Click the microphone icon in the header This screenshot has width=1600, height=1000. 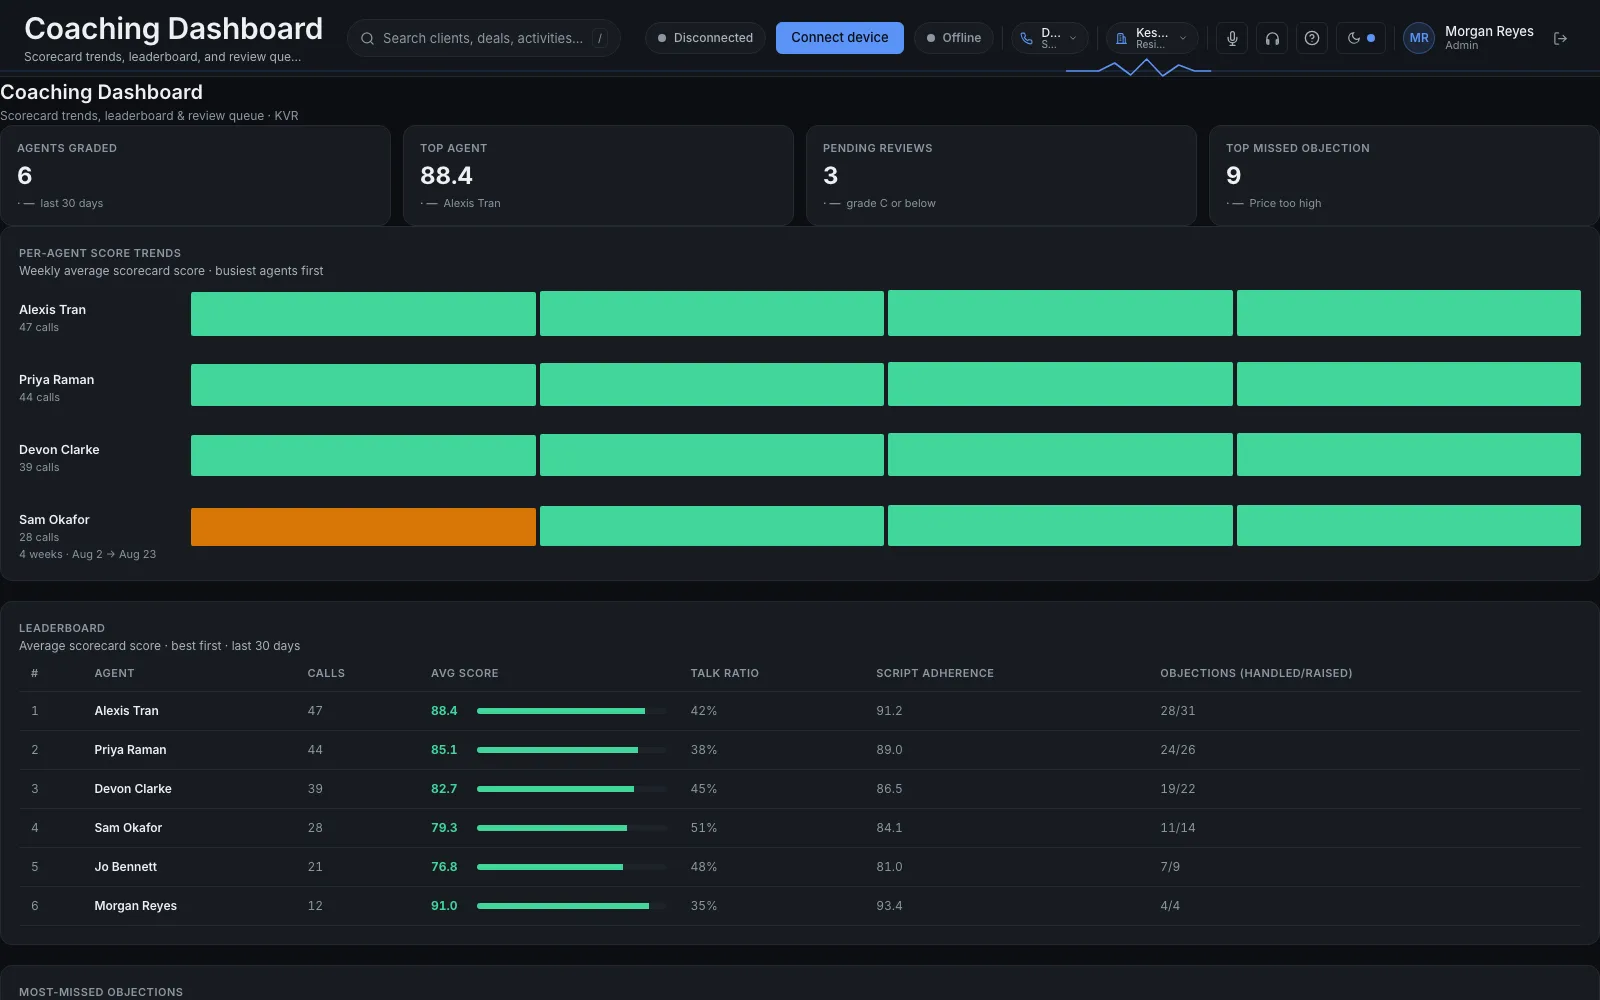tap(1232, 38)
